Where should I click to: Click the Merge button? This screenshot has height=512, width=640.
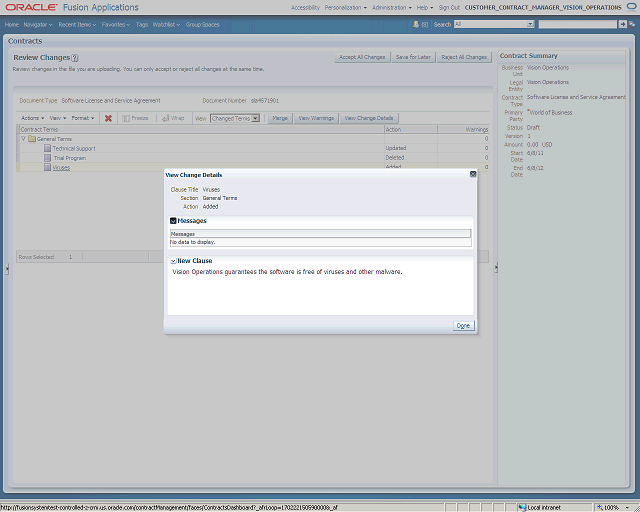click(x=280, y=118)
